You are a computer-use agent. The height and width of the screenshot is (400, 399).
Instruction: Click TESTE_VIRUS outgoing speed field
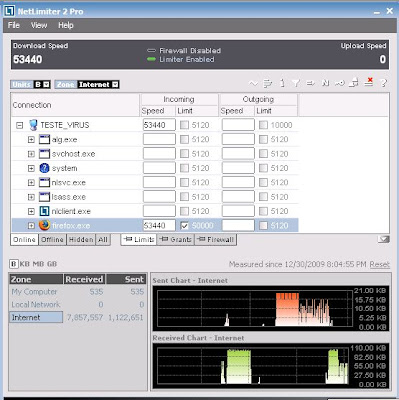(238, 125)
